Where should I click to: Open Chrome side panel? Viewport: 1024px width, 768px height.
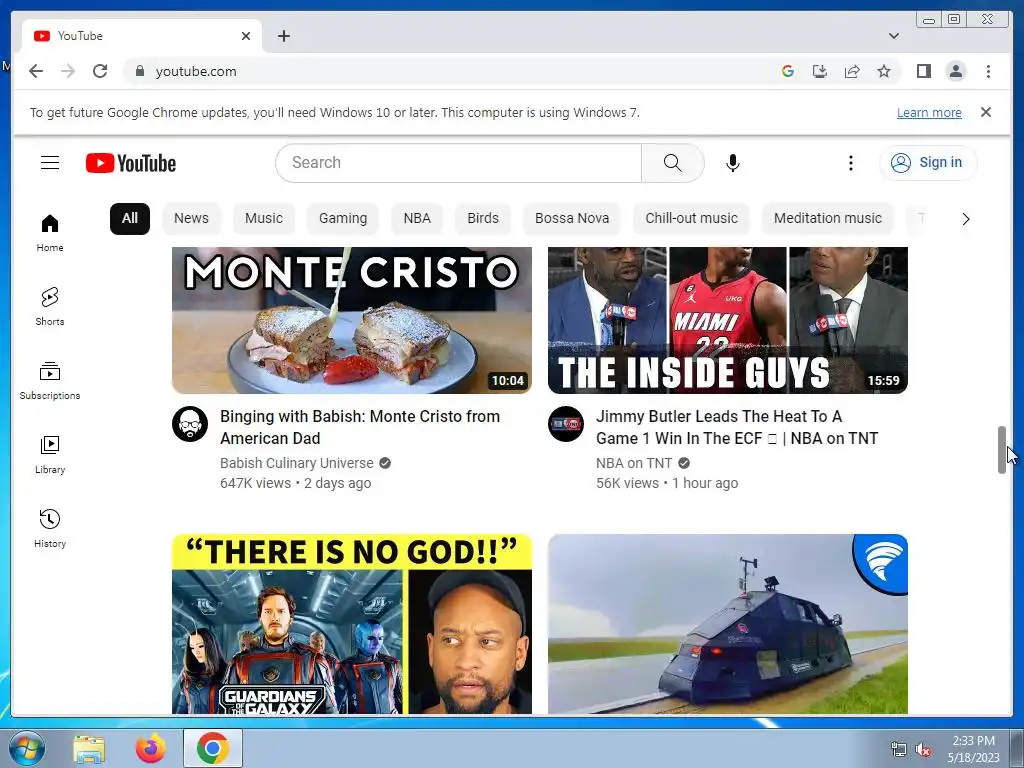923,71
